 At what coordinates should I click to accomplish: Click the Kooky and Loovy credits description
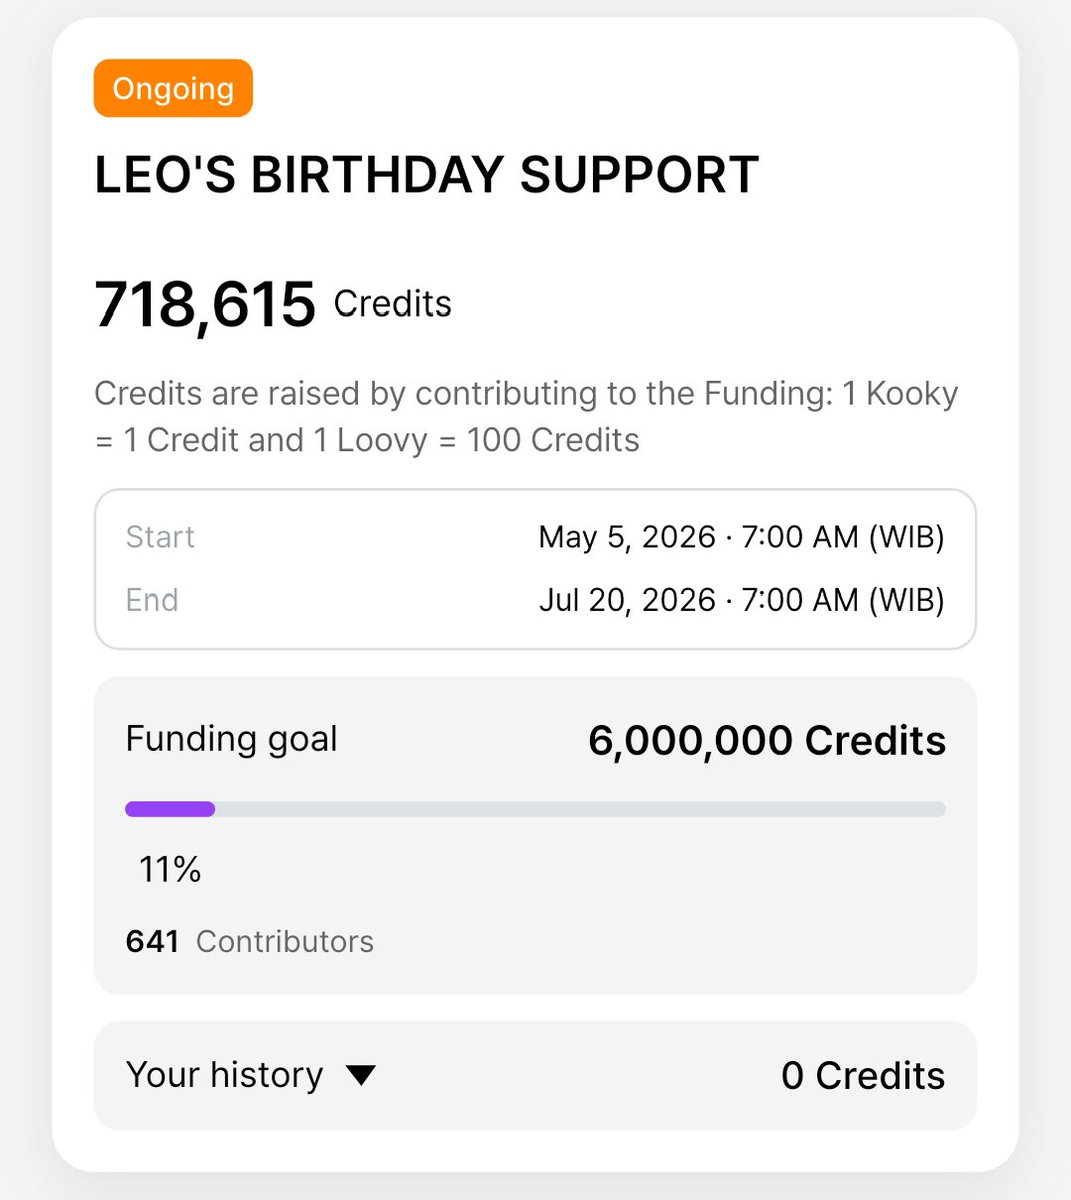tap(526, 416)
